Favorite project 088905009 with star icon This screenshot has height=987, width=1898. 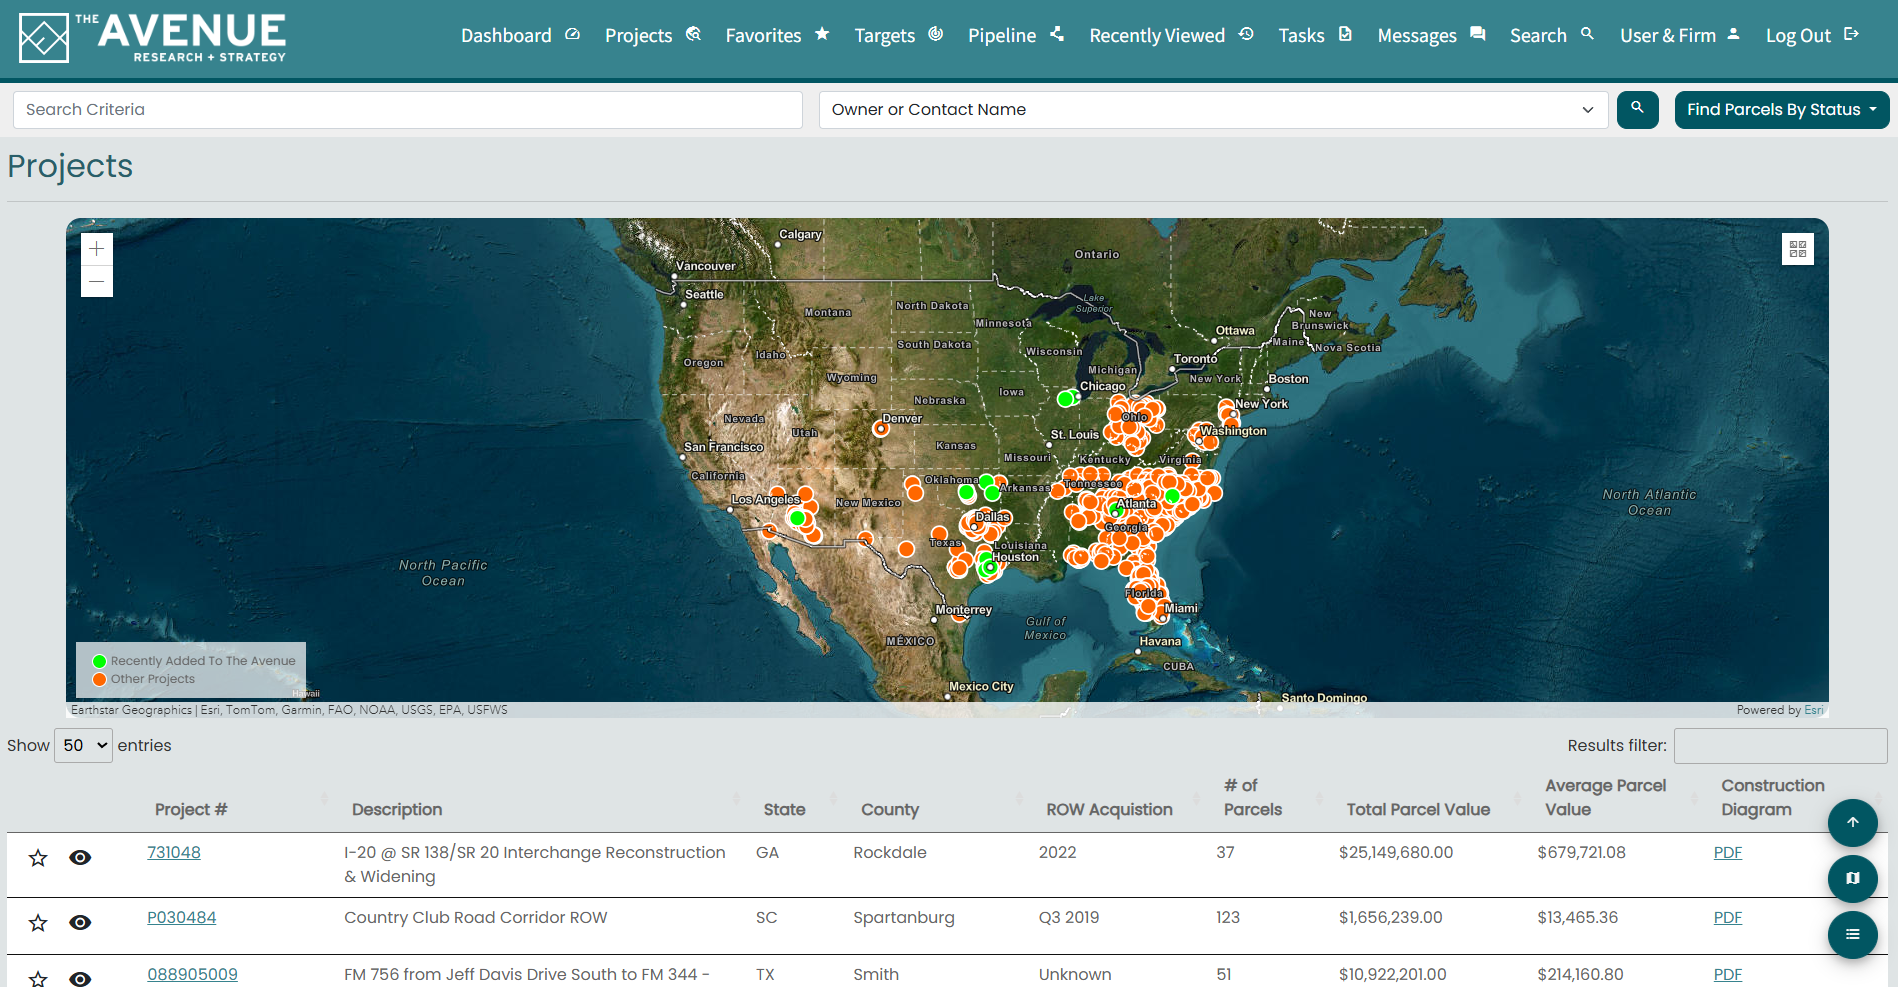[x=38, y=979]
